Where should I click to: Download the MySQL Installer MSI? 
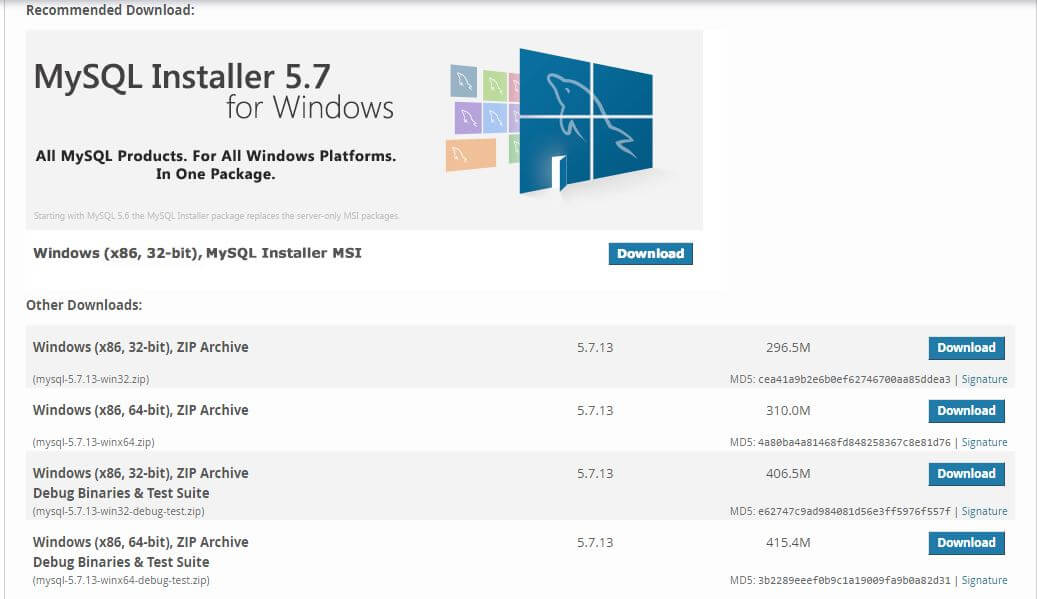[650, 254]
